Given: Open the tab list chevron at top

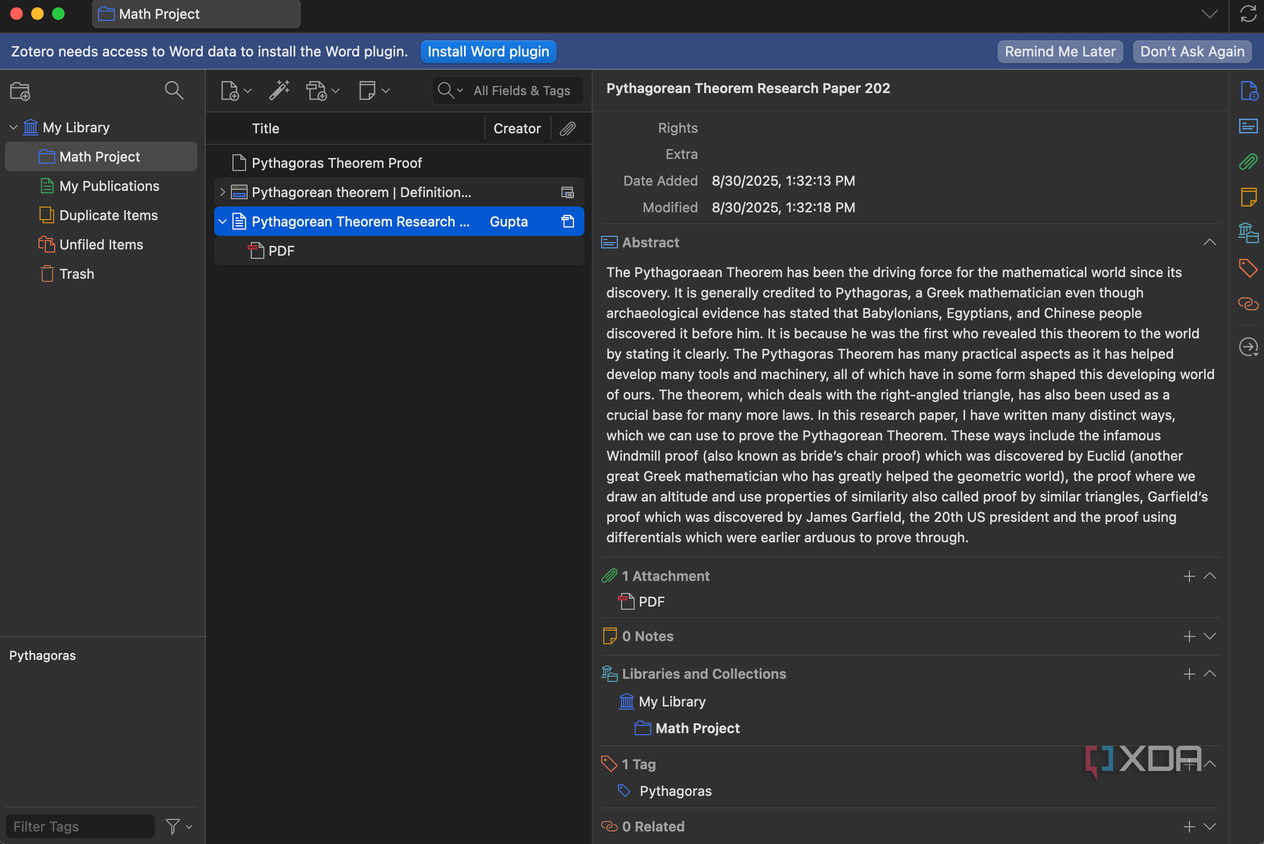Looking at the screenshot, I should (1210, 14).
